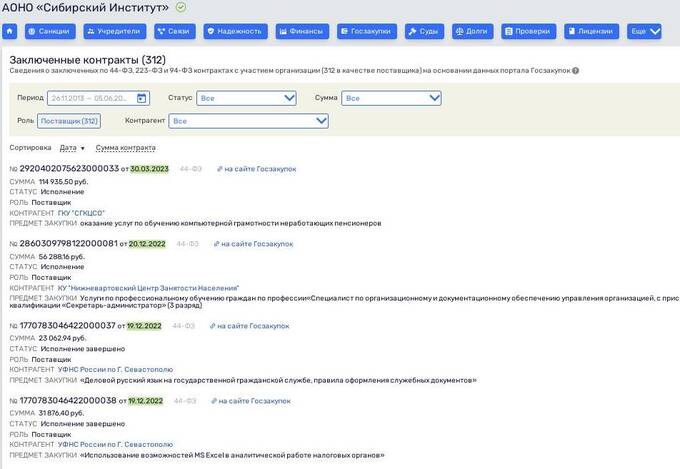Click the home icon button
The width and height of the screenshot is (680, 469).
point(11,32)
